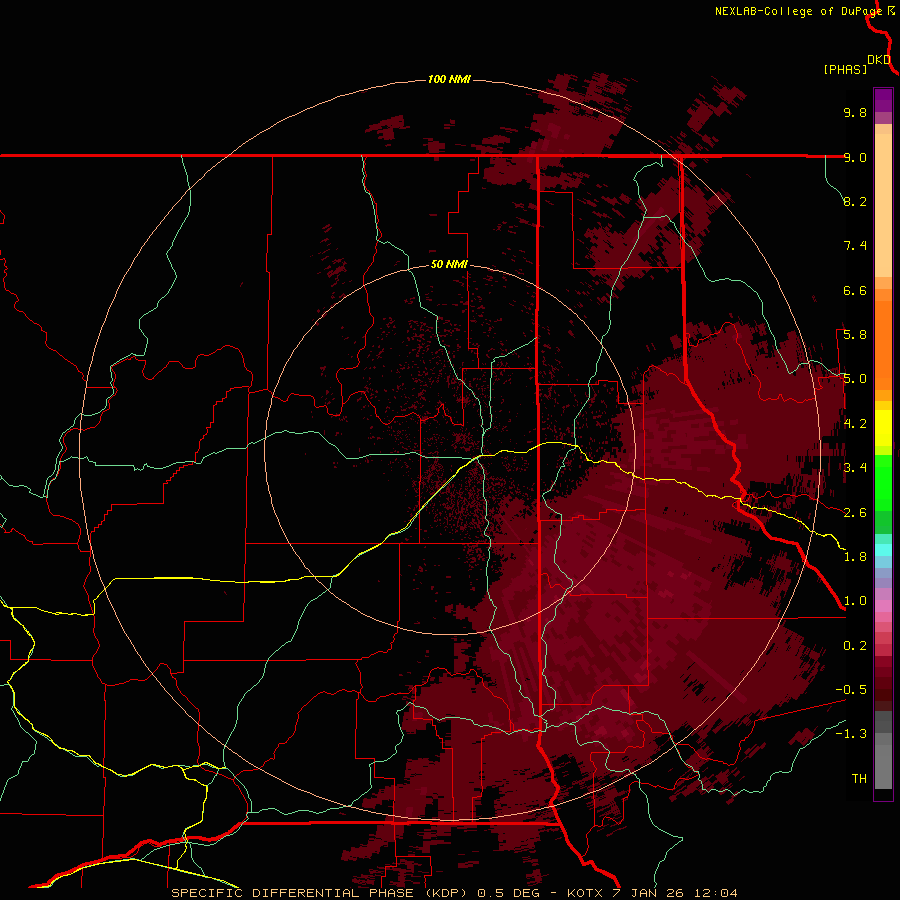The height and width of the screenshot is (900, 900).
Task: Click the 1.8 scale value label
Action: pyautogui.click(x=855, y=557)
